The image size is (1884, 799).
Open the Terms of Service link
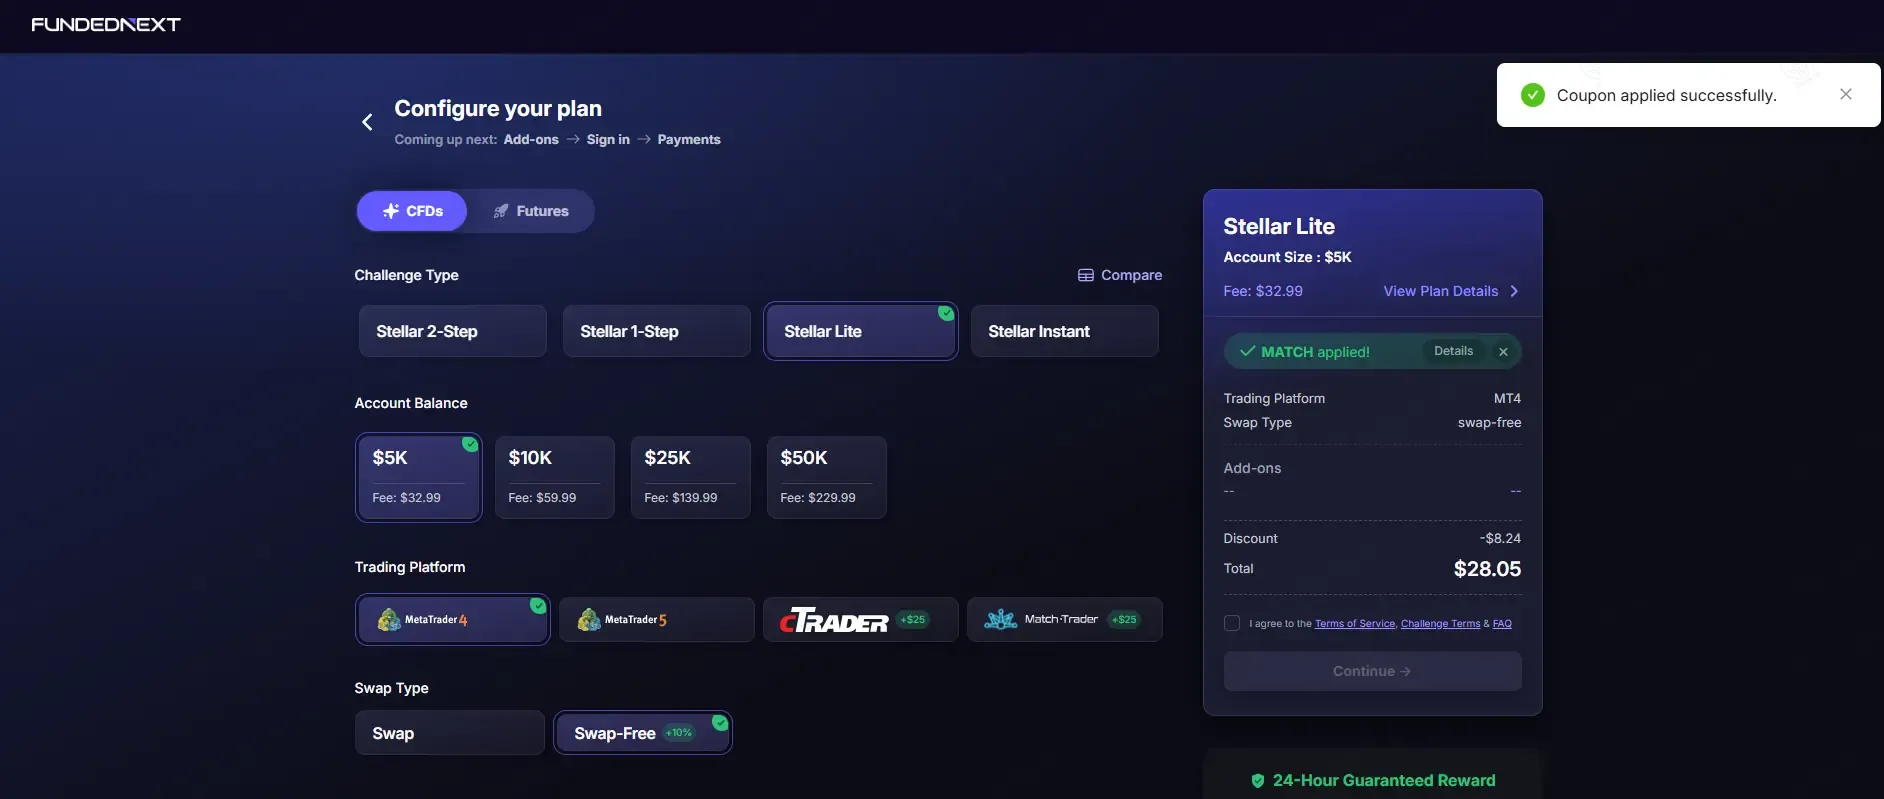coord(1355,624)
